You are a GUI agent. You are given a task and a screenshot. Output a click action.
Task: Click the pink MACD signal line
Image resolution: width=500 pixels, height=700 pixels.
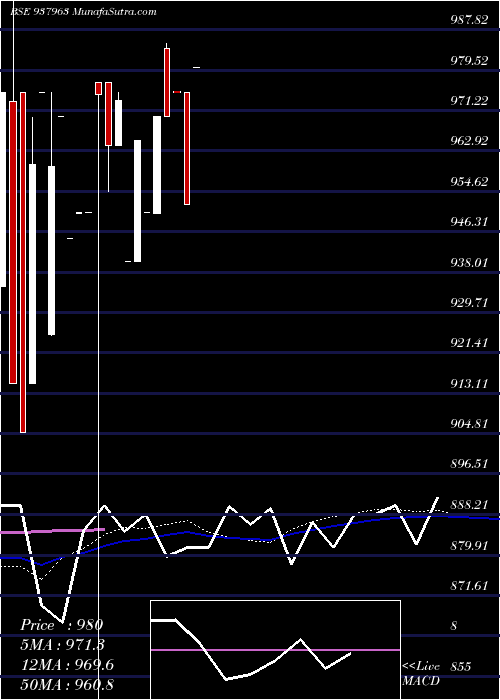coord(275,650)
